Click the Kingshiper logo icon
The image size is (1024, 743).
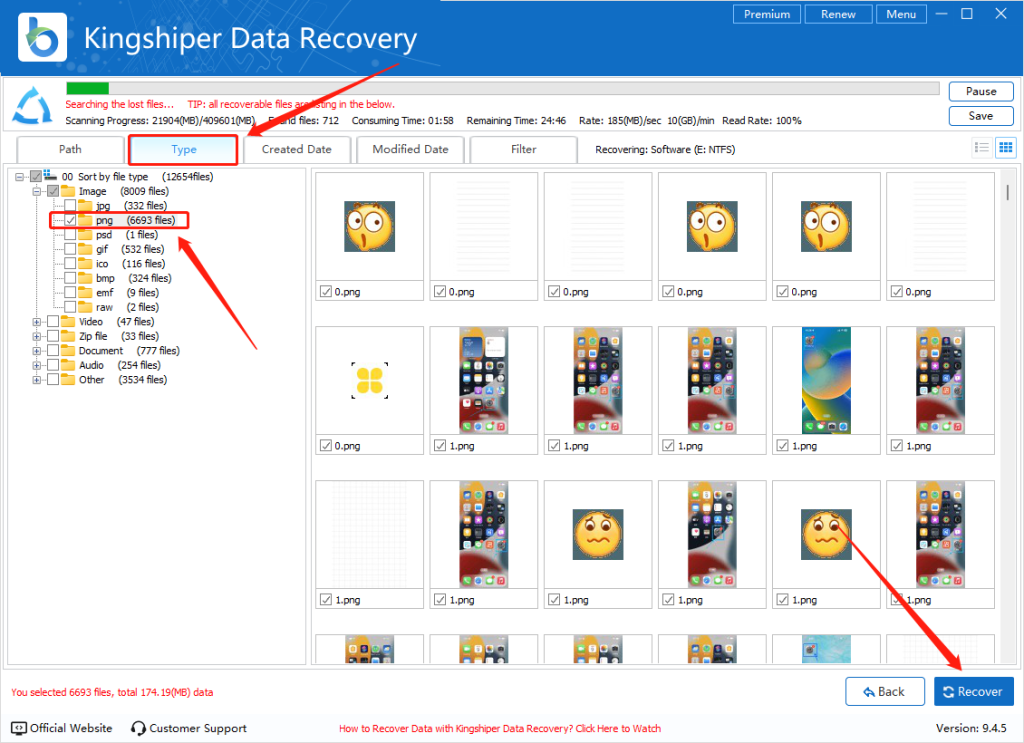(x=42, y=37)
